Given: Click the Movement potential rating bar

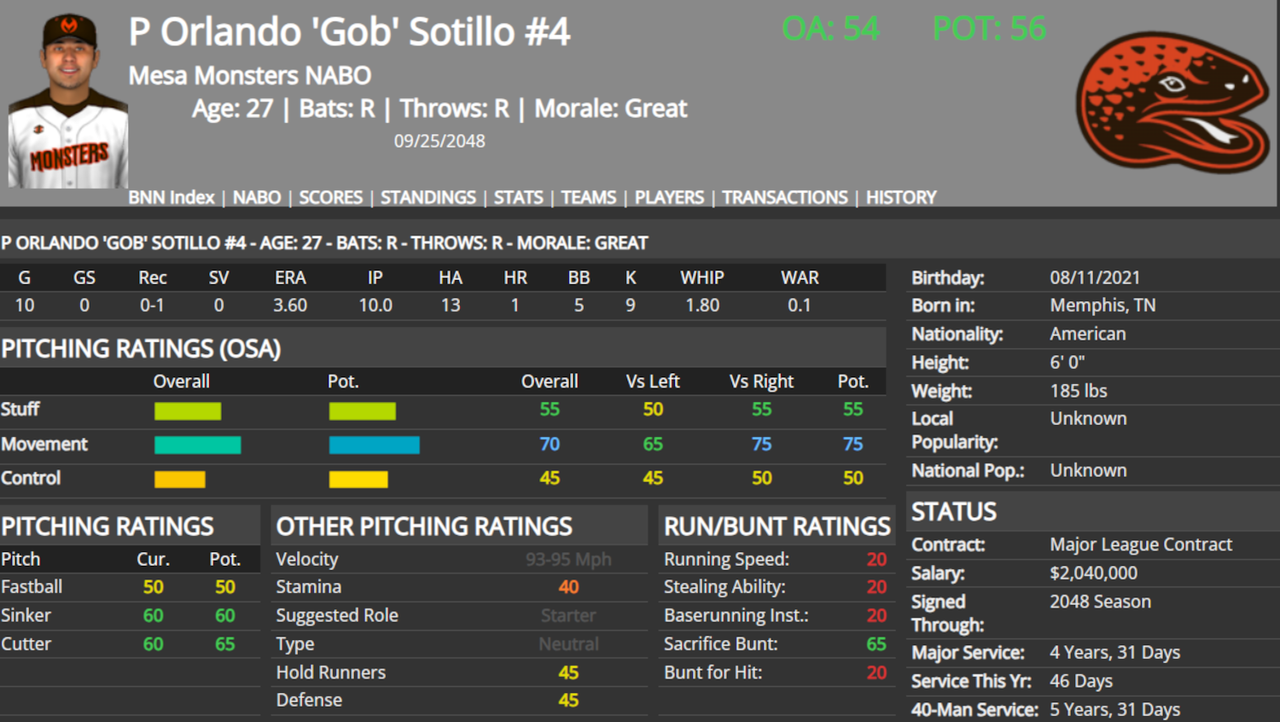Looking at the screenshot, I should [x=374, y=445].
